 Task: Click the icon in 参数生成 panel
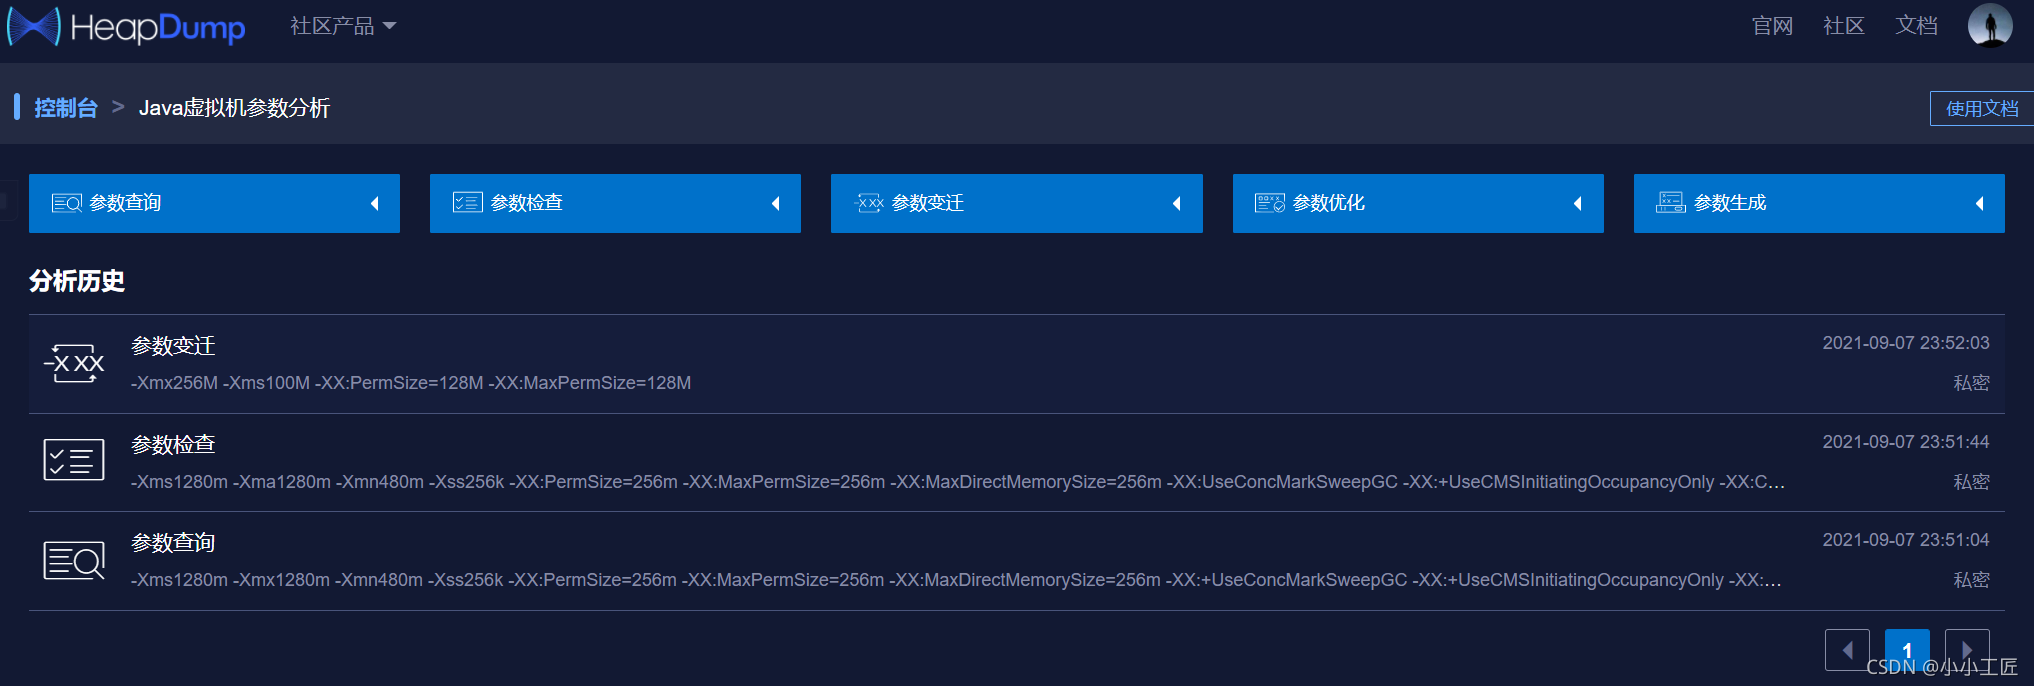1670,204
